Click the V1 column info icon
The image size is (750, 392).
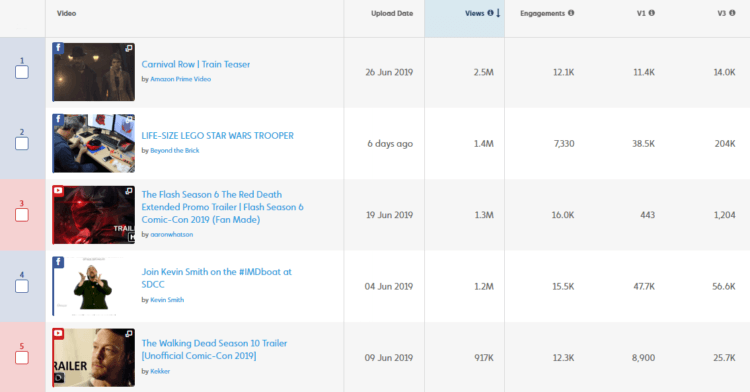tap(651, 13)
